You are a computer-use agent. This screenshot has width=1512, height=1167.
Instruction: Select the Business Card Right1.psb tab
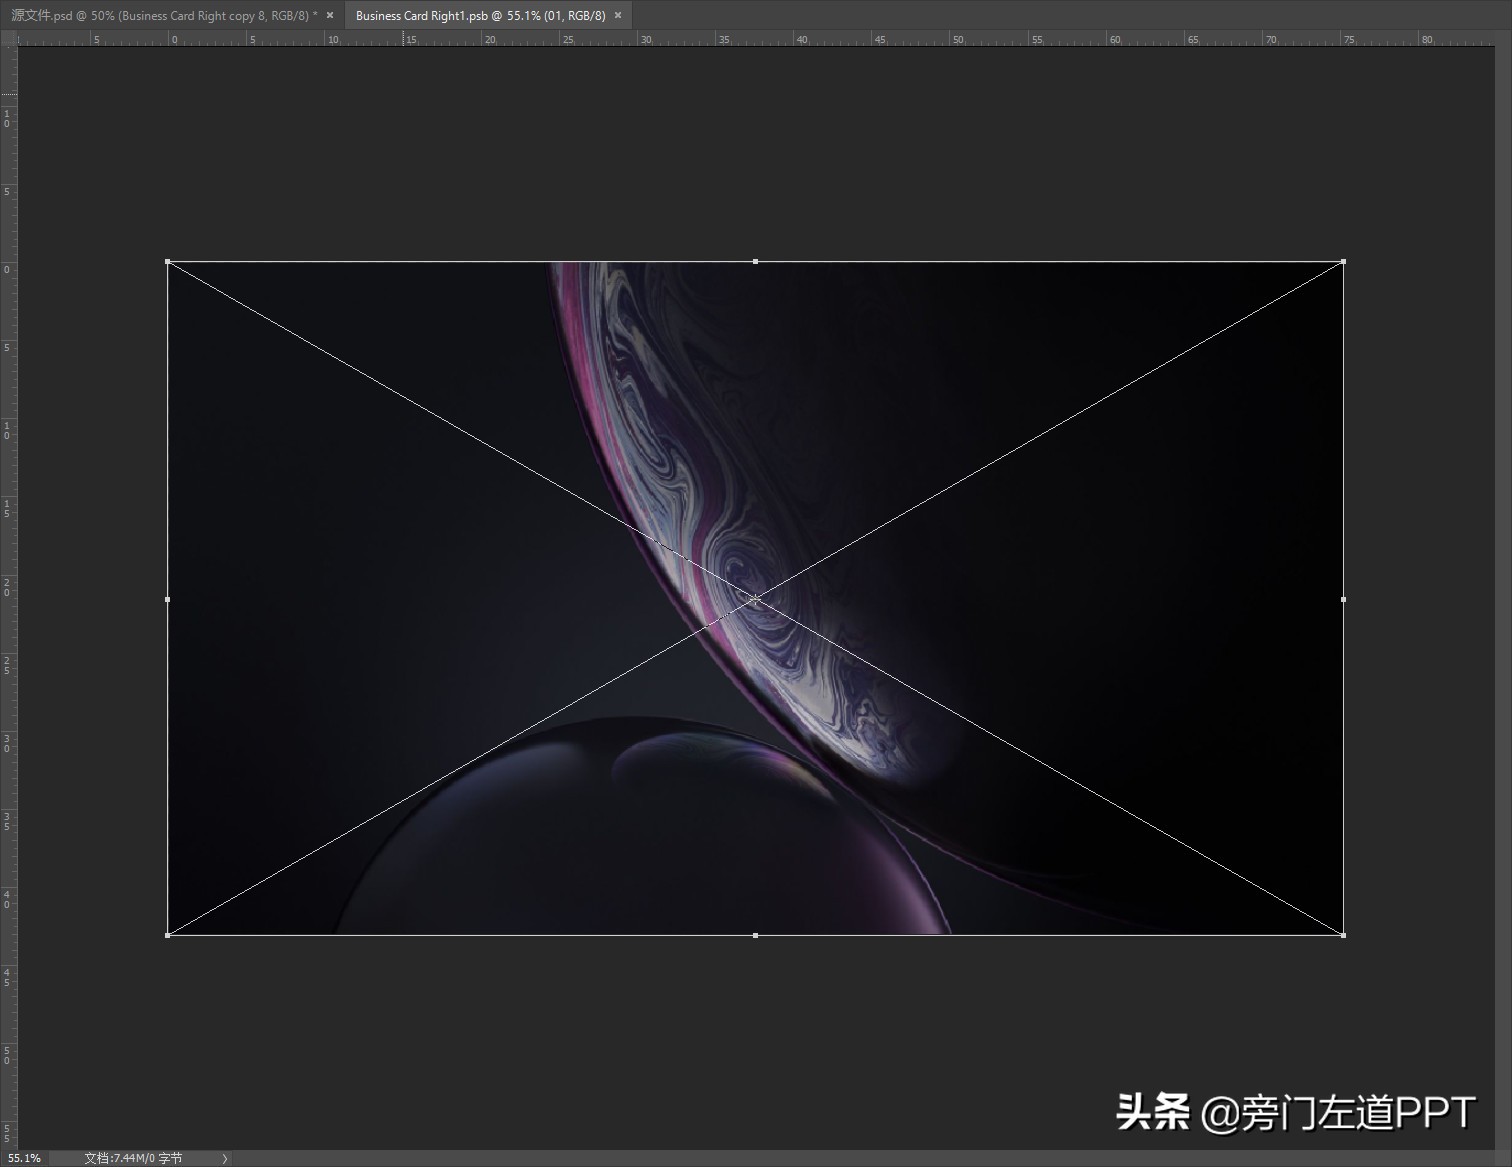pyautogui.click(x=480, y=15)
